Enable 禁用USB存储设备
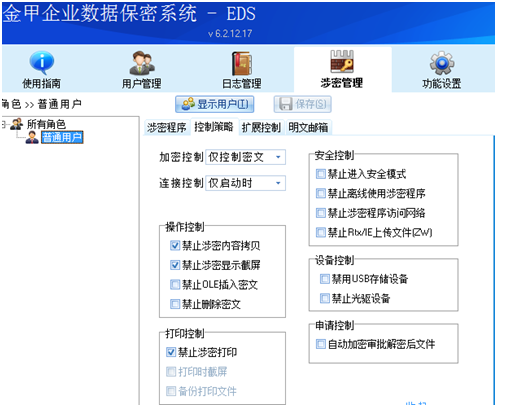This screenshot has width=507, height=412. click(325, 279)
